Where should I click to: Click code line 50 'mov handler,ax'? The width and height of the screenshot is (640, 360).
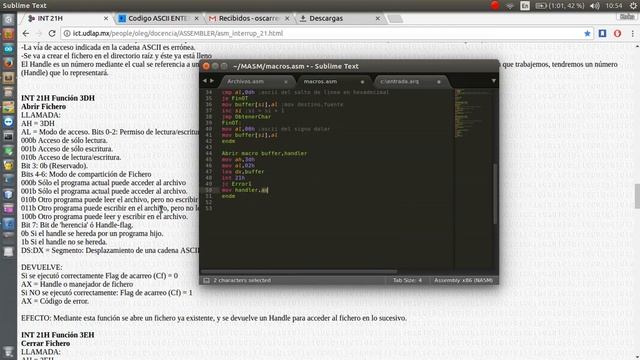(245, 190)
